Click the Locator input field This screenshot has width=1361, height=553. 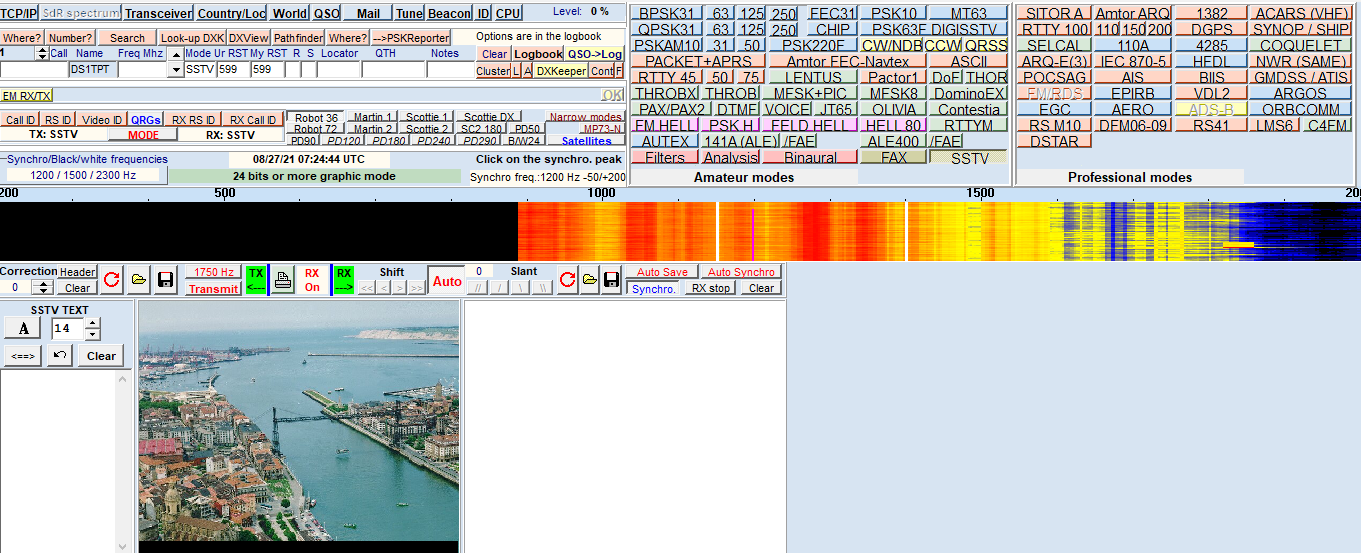[339, 70]
